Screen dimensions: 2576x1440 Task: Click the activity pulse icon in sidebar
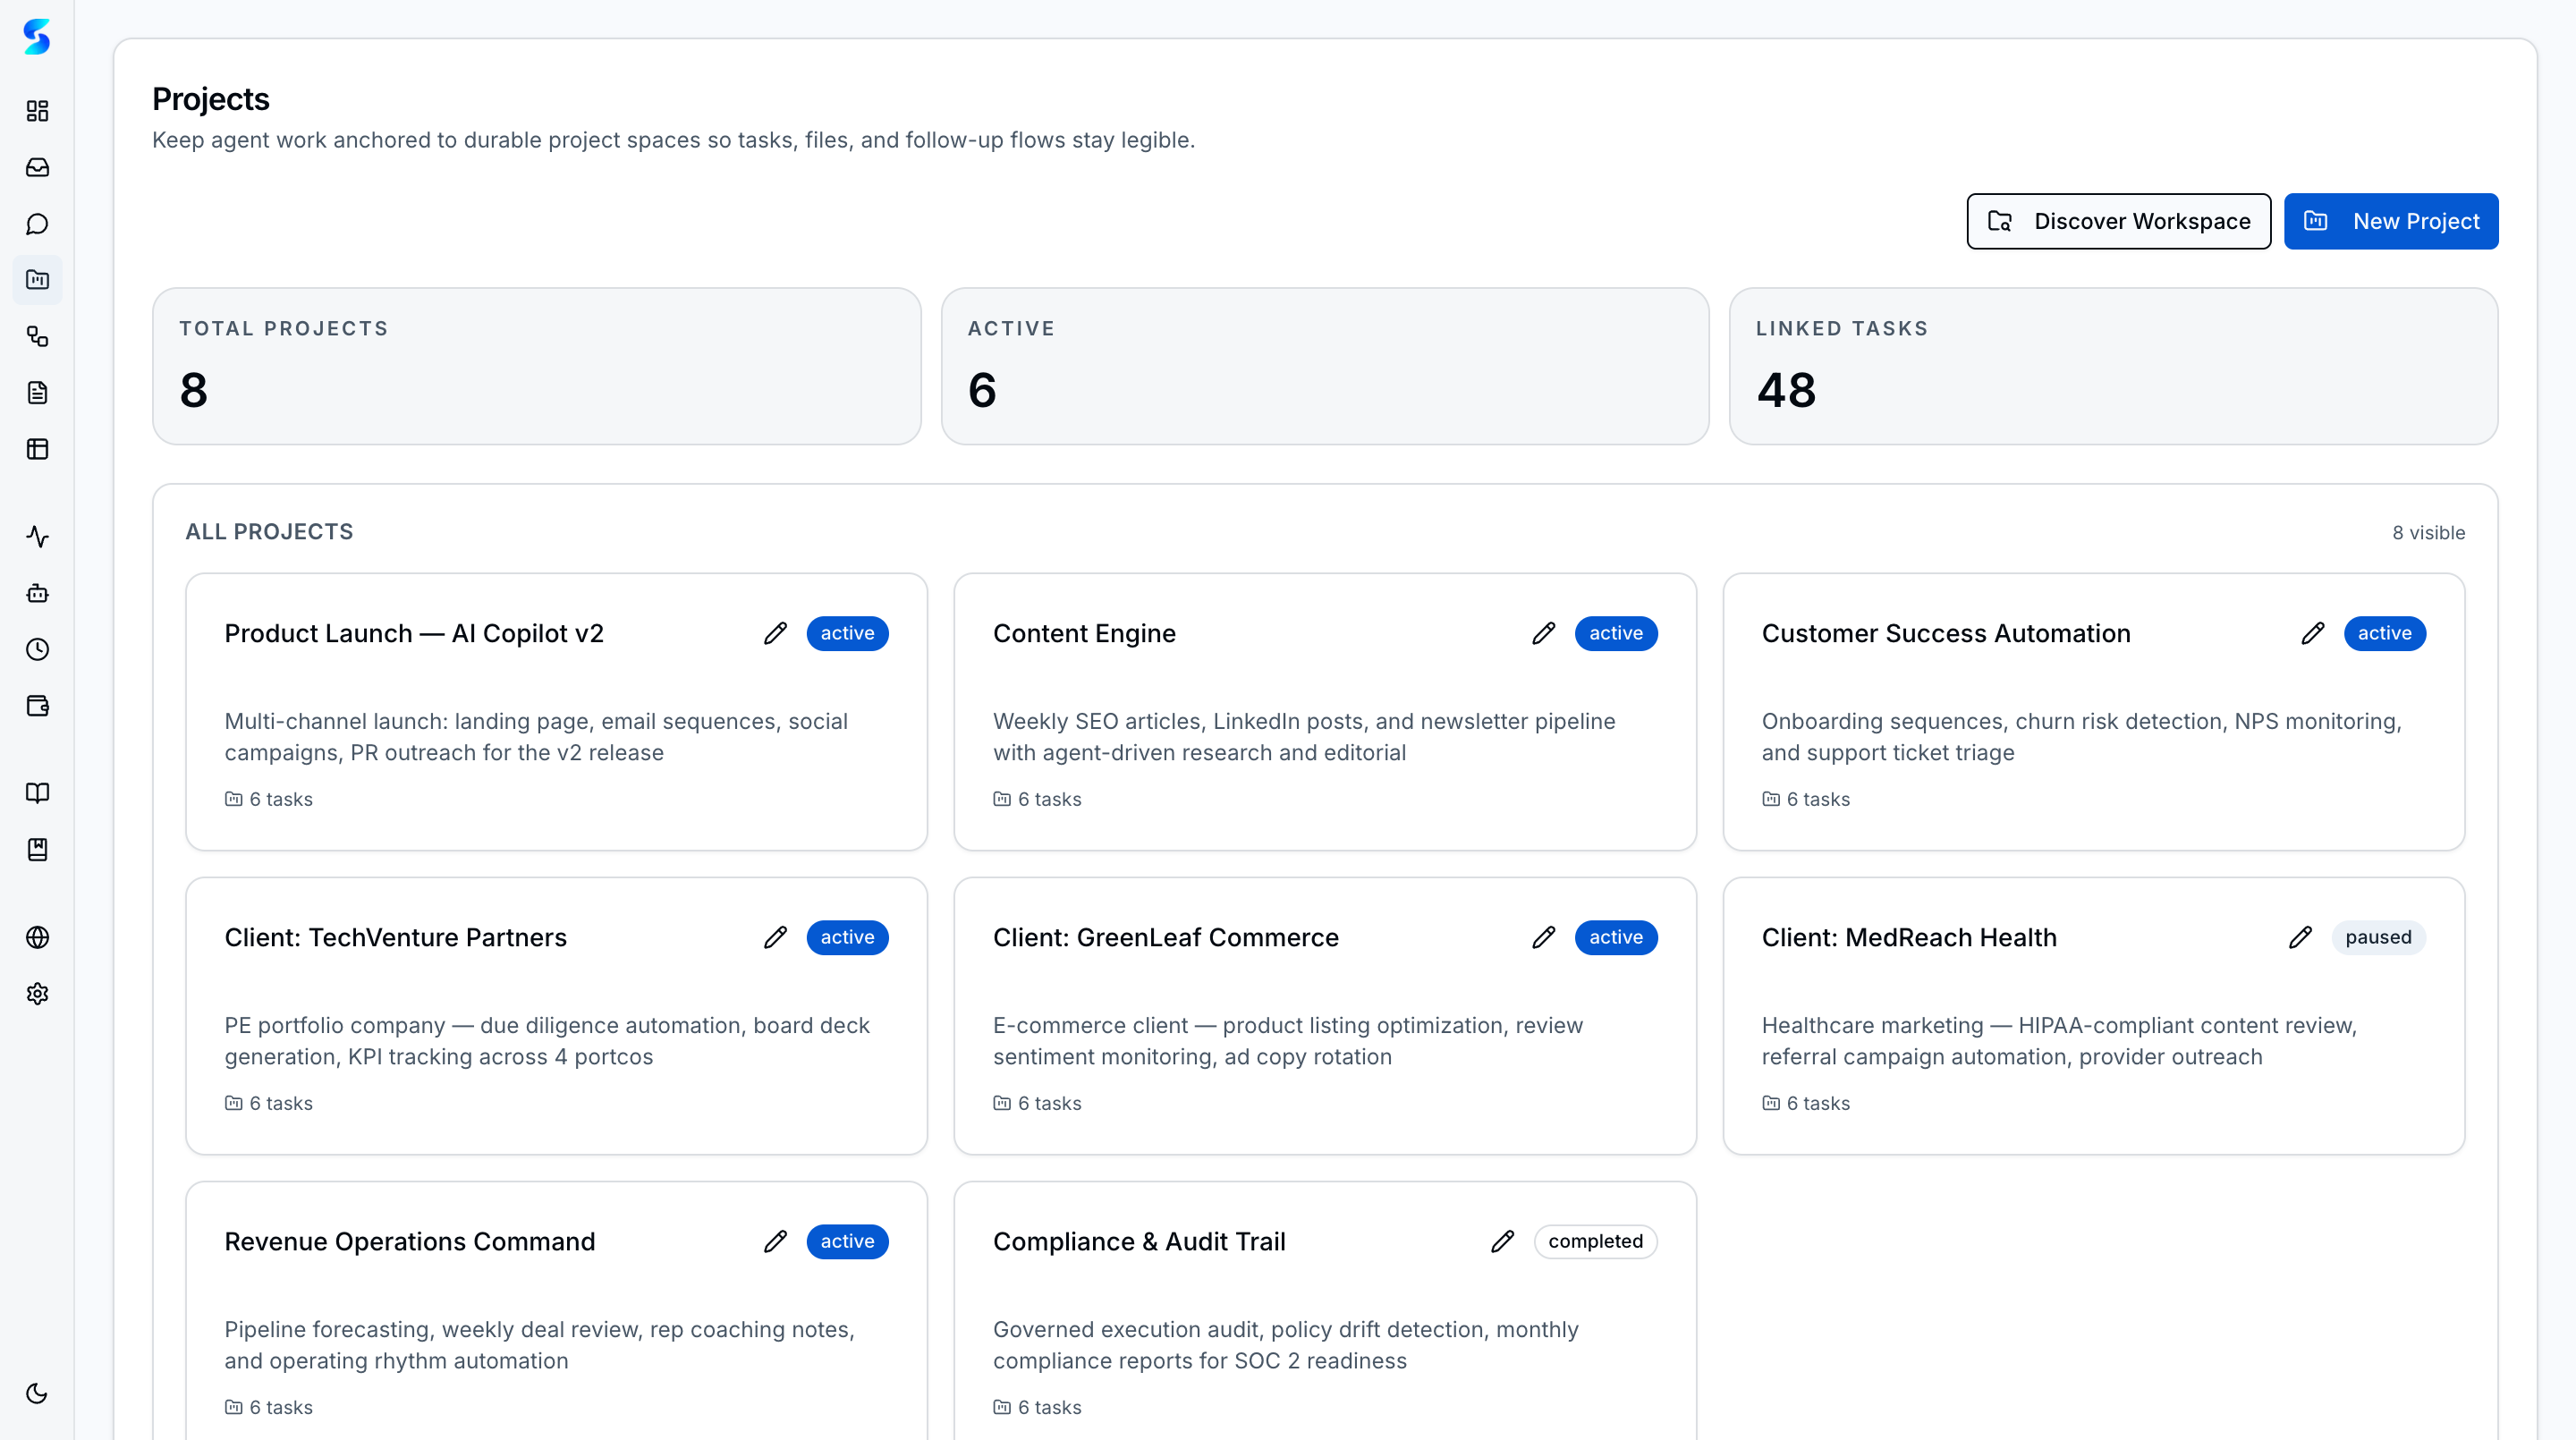click(37, 537)
